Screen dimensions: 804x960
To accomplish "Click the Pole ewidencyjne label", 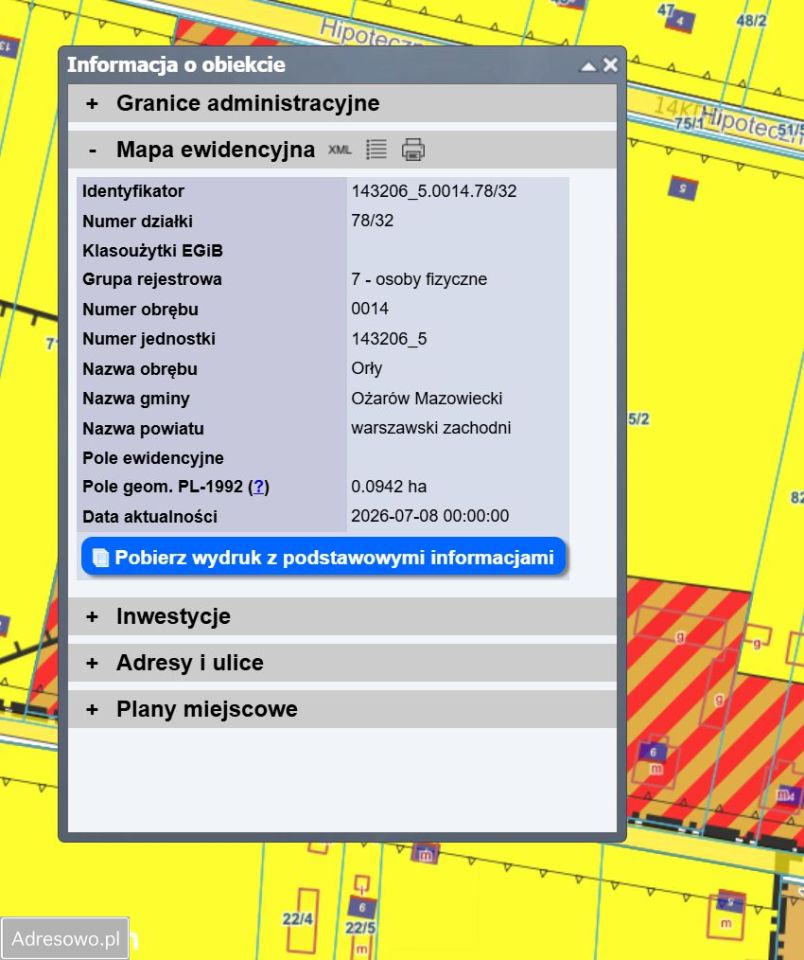I will point(153,458).
